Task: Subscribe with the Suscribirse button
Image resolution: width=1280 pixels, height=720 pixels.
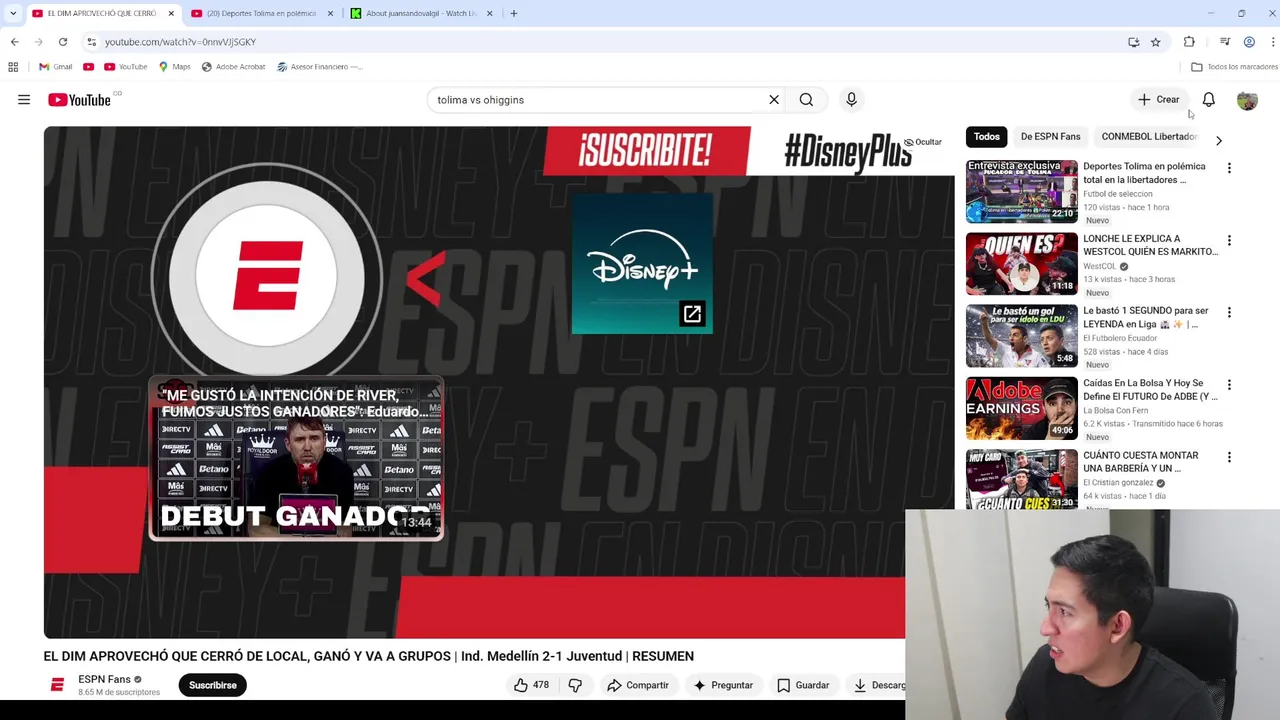Action: coord(213,685)
